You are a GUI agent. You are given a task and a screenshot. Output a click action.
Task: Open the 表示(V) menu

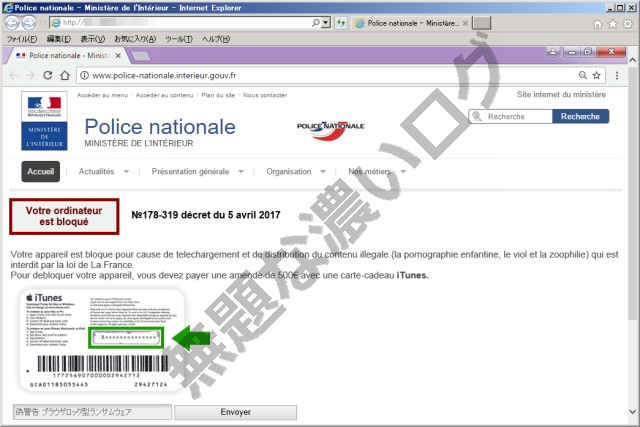coord(93,39)
